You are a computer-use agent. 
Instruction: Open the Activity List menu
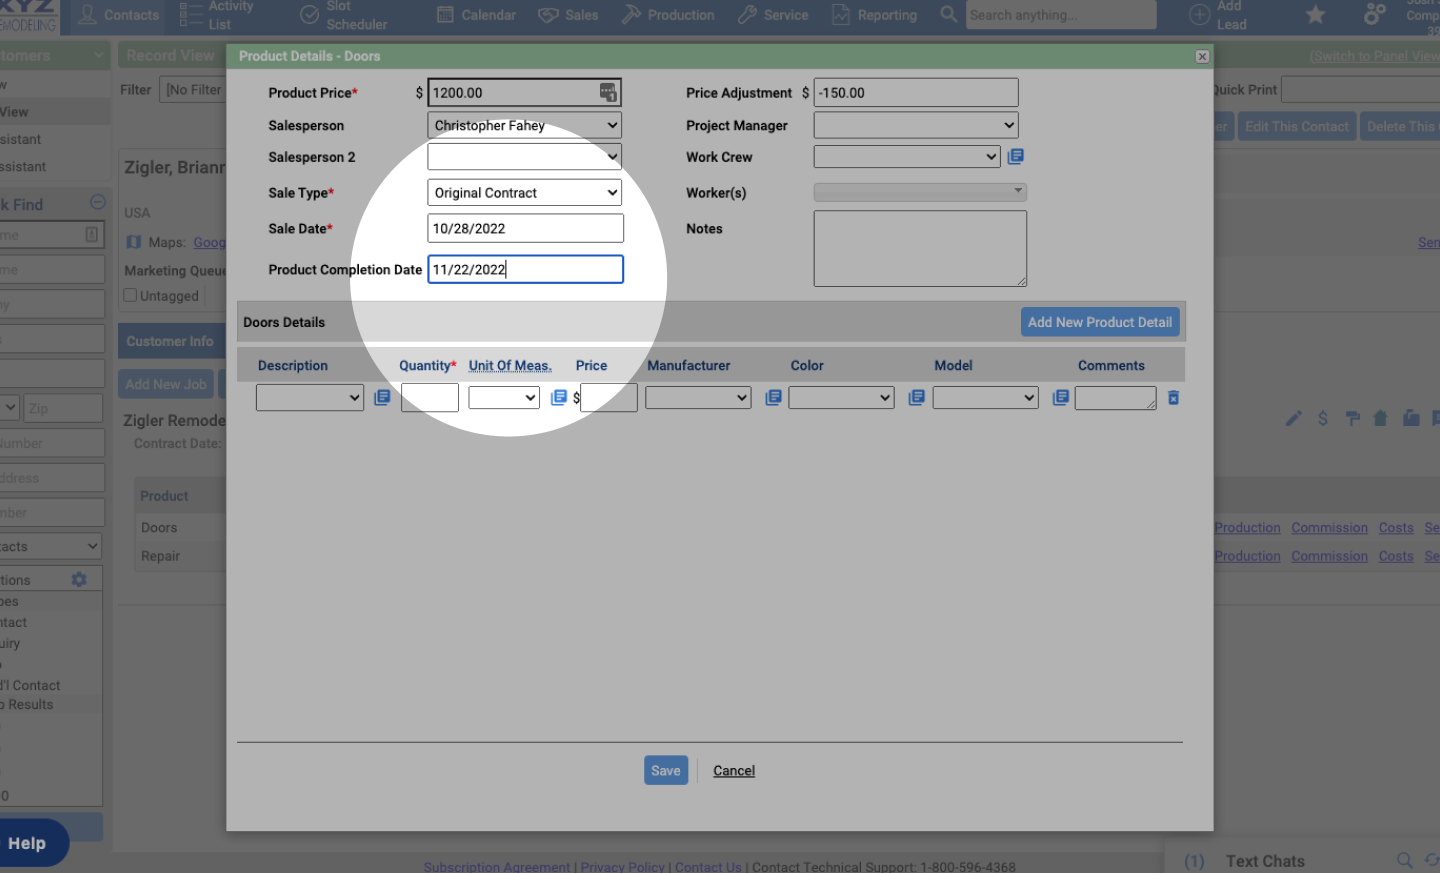[216, 15]
